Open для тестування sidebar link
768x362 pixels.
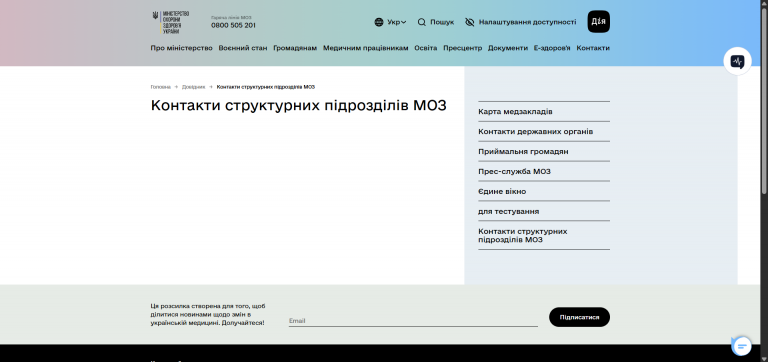[508, 212]
